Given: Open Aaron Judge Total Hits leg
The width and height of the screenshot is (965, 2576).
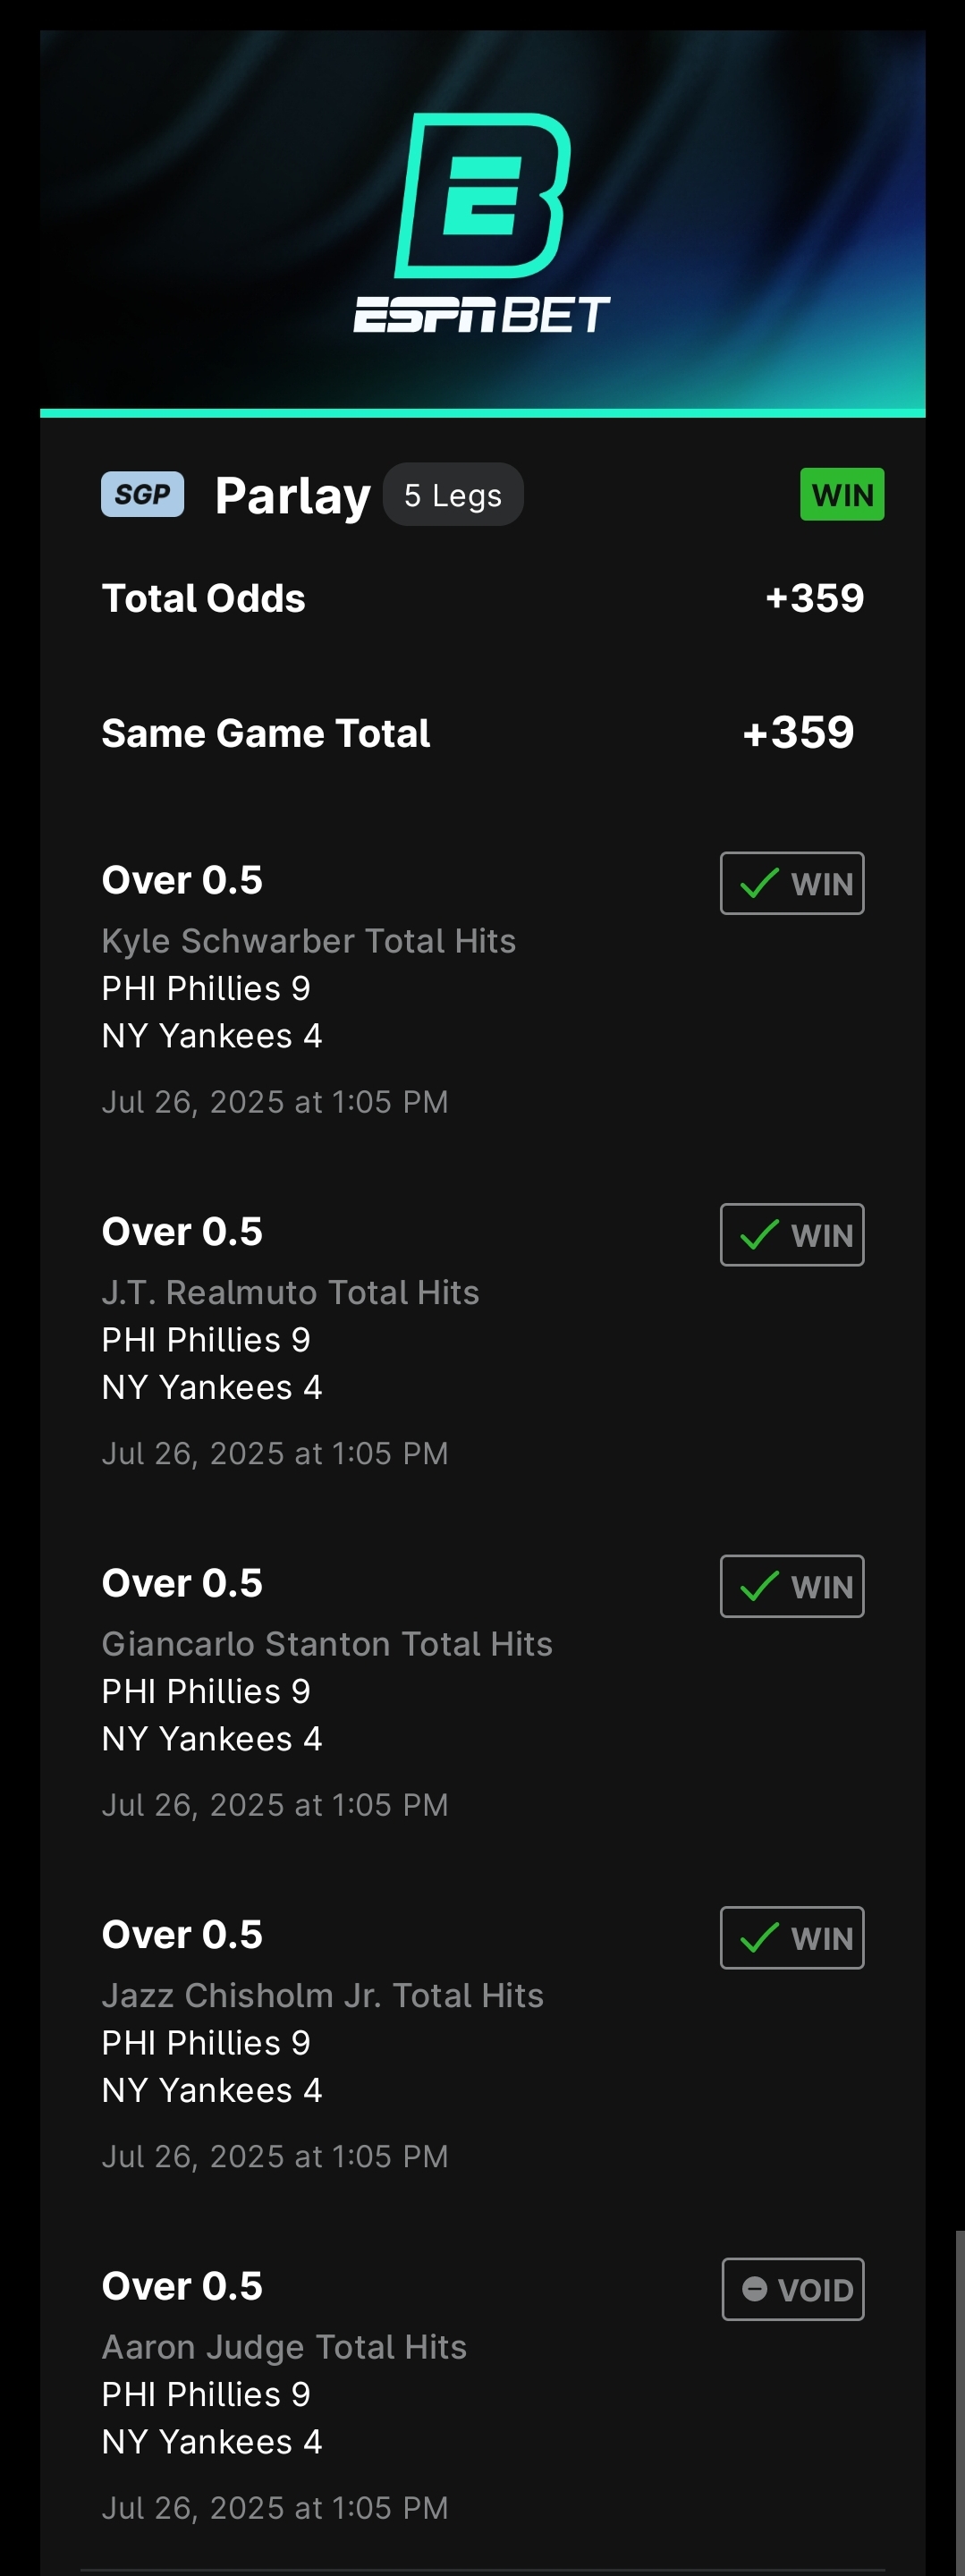Looking at the screenshot, I should coord(284,2347).
